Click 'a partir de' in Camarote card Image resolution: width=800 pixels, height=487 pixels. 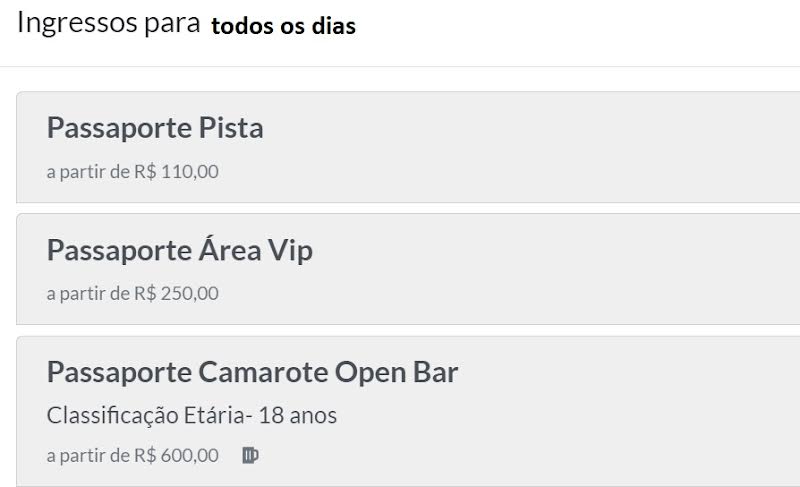point(88,455)
